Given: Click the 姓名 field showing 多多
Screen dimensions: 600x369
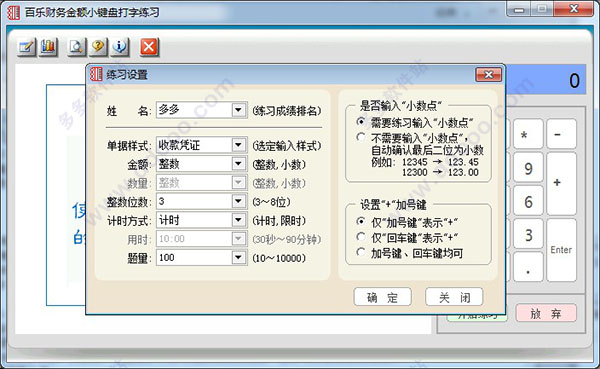Looking at the screenshot, I should coord(201,110).
